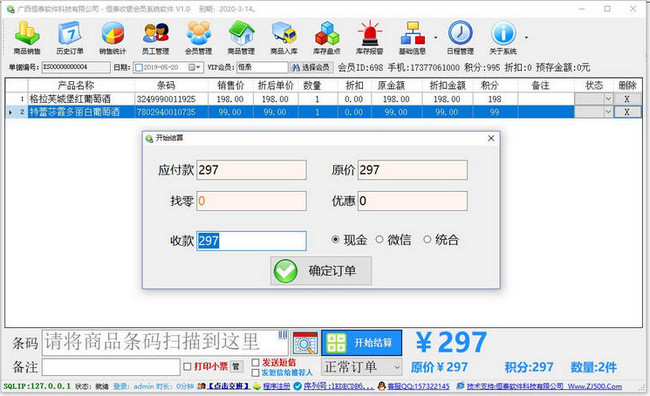Click the blue checkmark icon beside 序列号

[297, 386]
